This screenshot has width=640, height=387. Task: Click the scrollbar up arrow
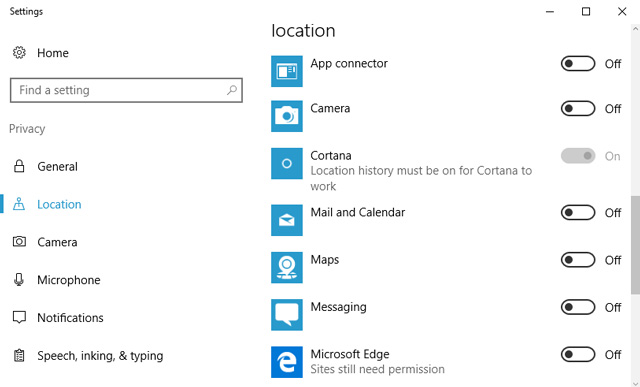pyautogui.click(x=635, y=29)
